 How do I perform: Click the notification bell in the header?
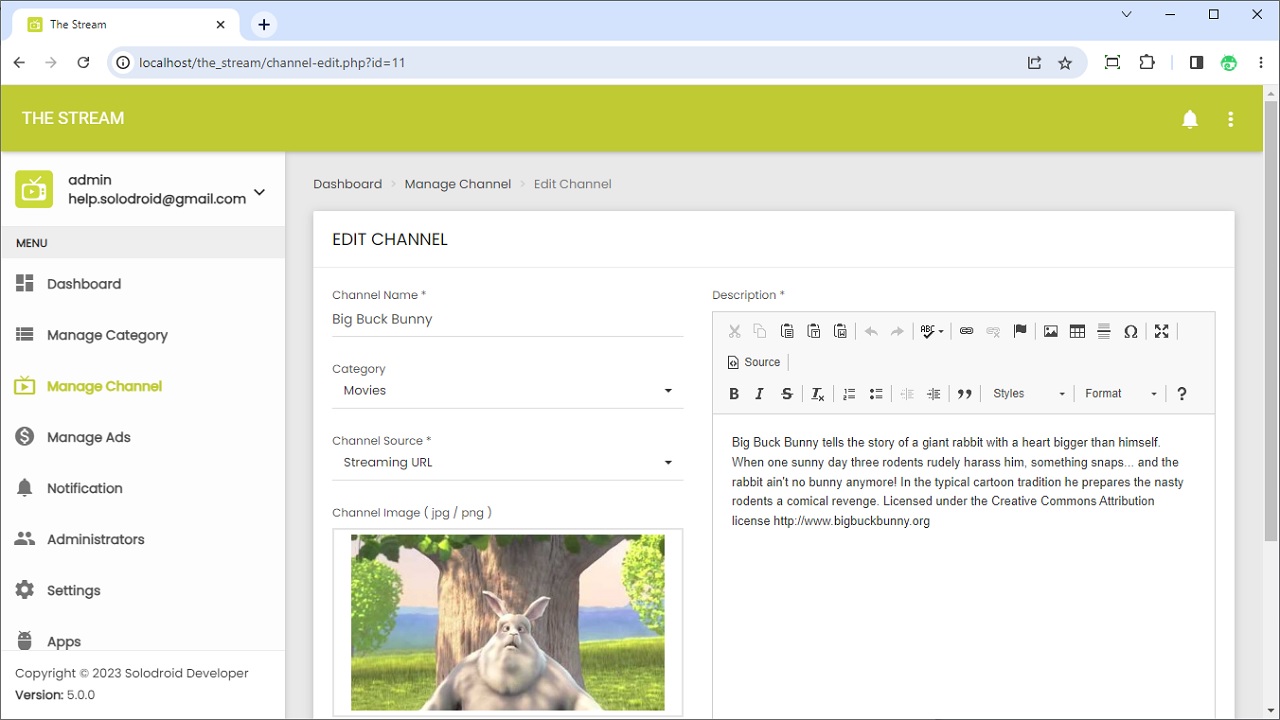click(x=1190, y=119)
